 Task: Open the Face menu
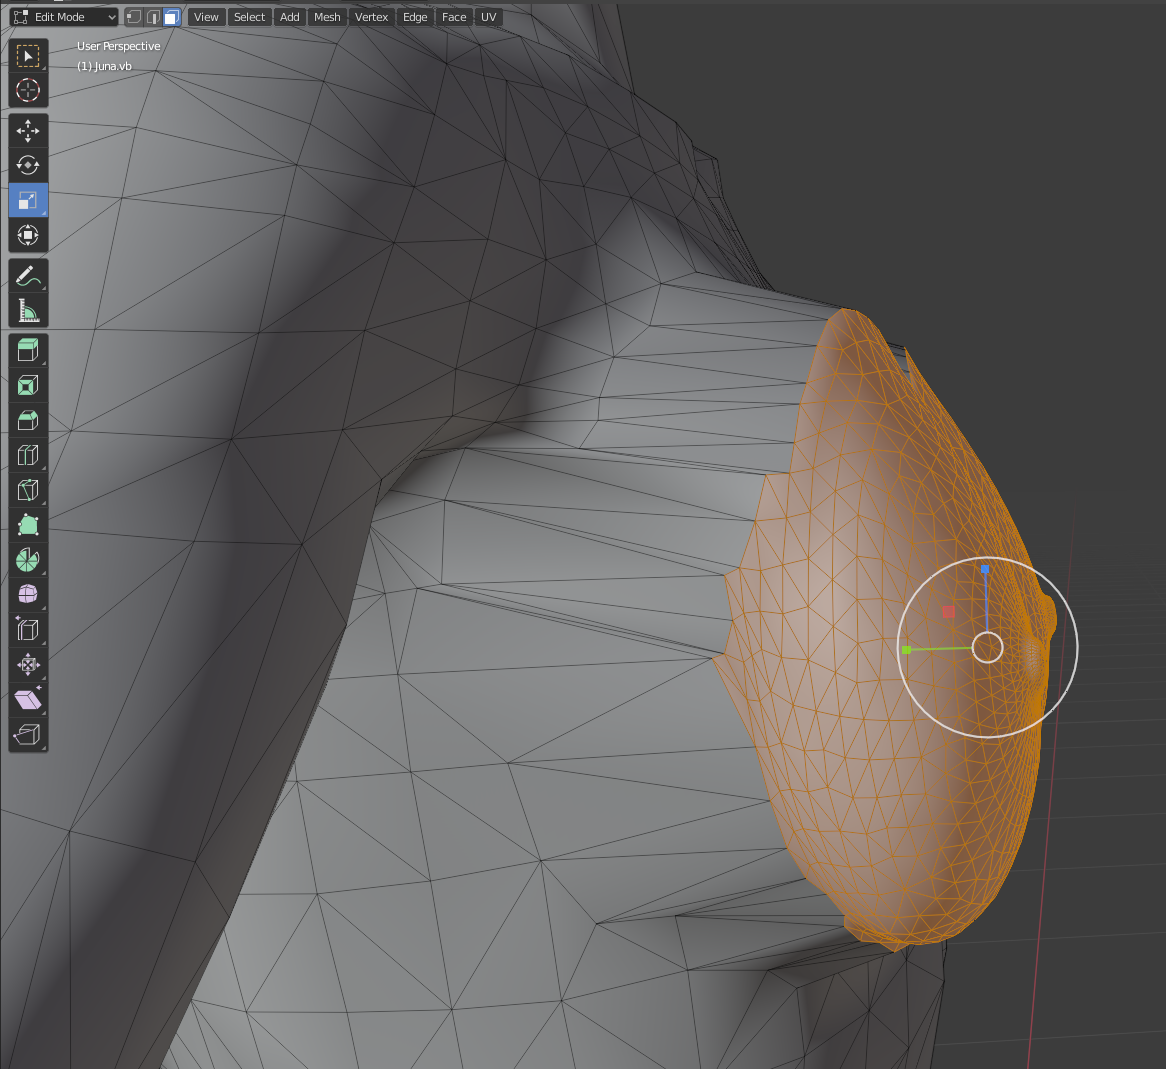coord(454,17)
